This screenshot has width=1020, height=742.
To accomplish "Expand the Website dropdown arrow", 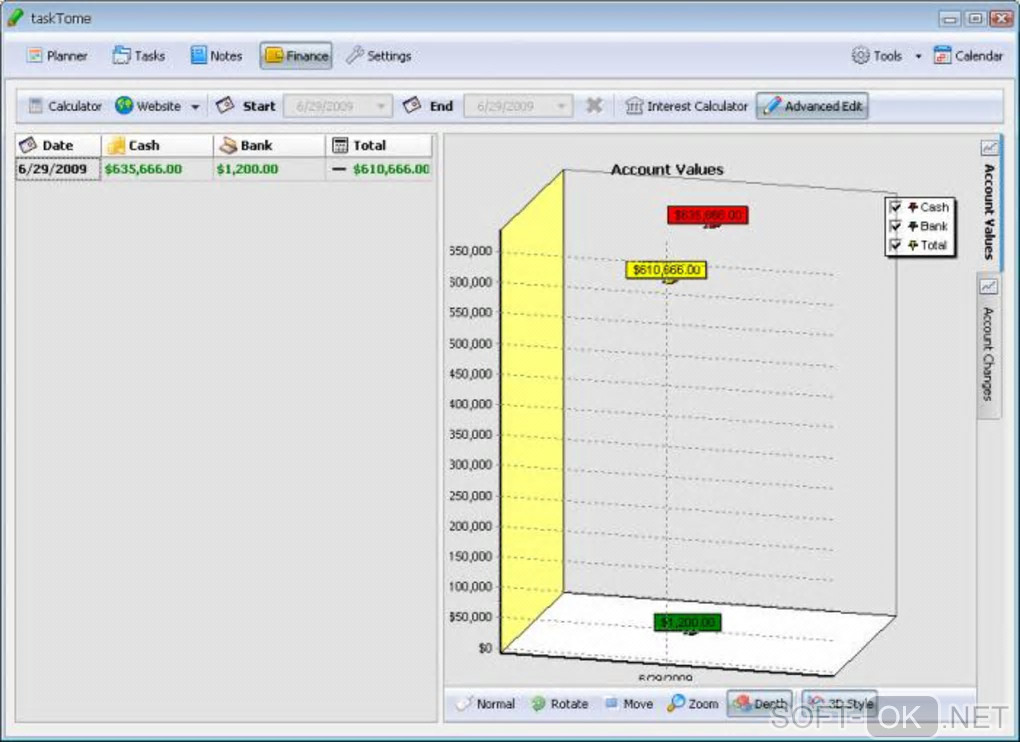I will tap(195, 107).
